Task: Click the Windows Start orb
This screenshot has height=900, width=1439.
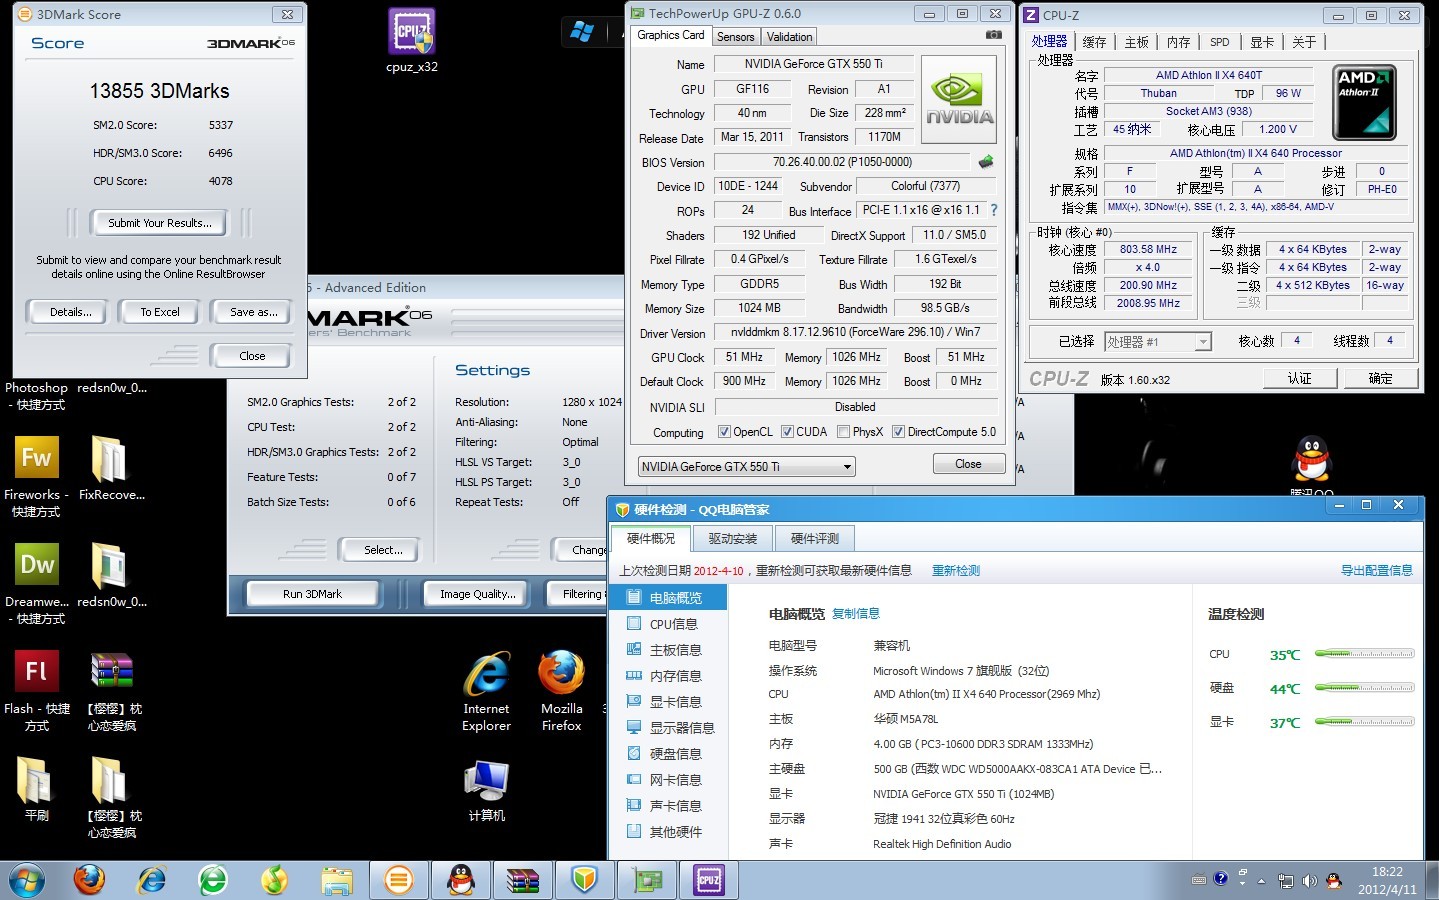Action: click(27, 880)
